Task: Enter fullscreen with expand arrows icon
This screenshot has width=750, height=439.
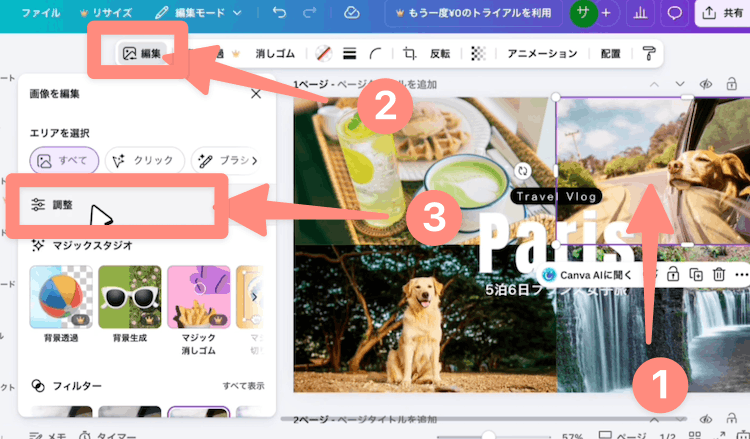Action: pyautogui.click(x=720, y=435)
